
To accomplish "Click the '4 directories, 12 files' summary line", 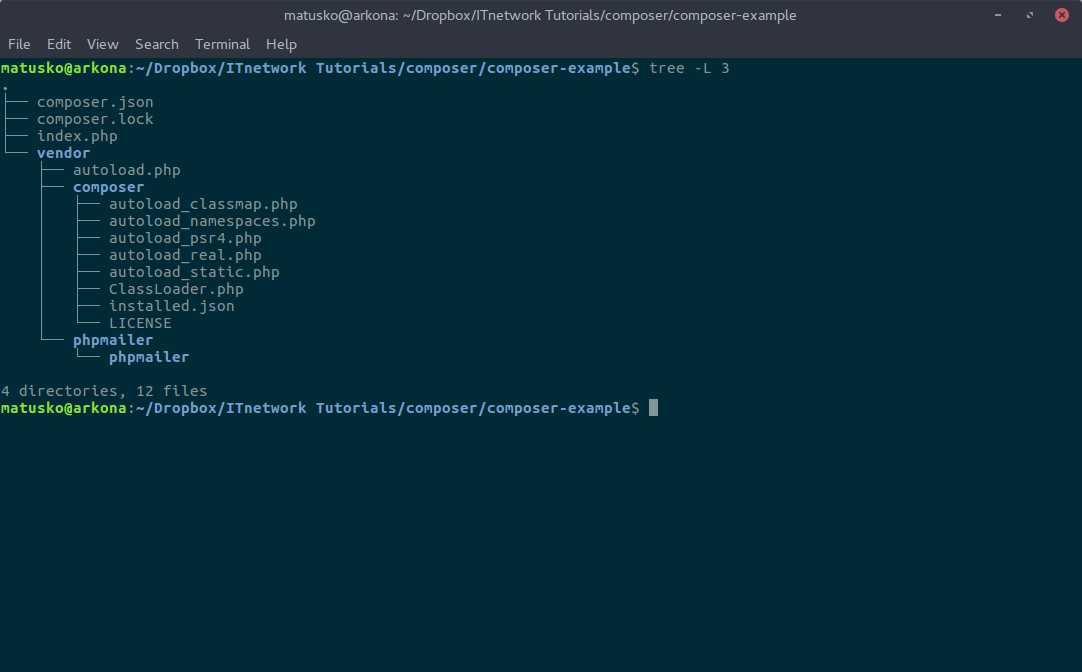I will point(103,390).
